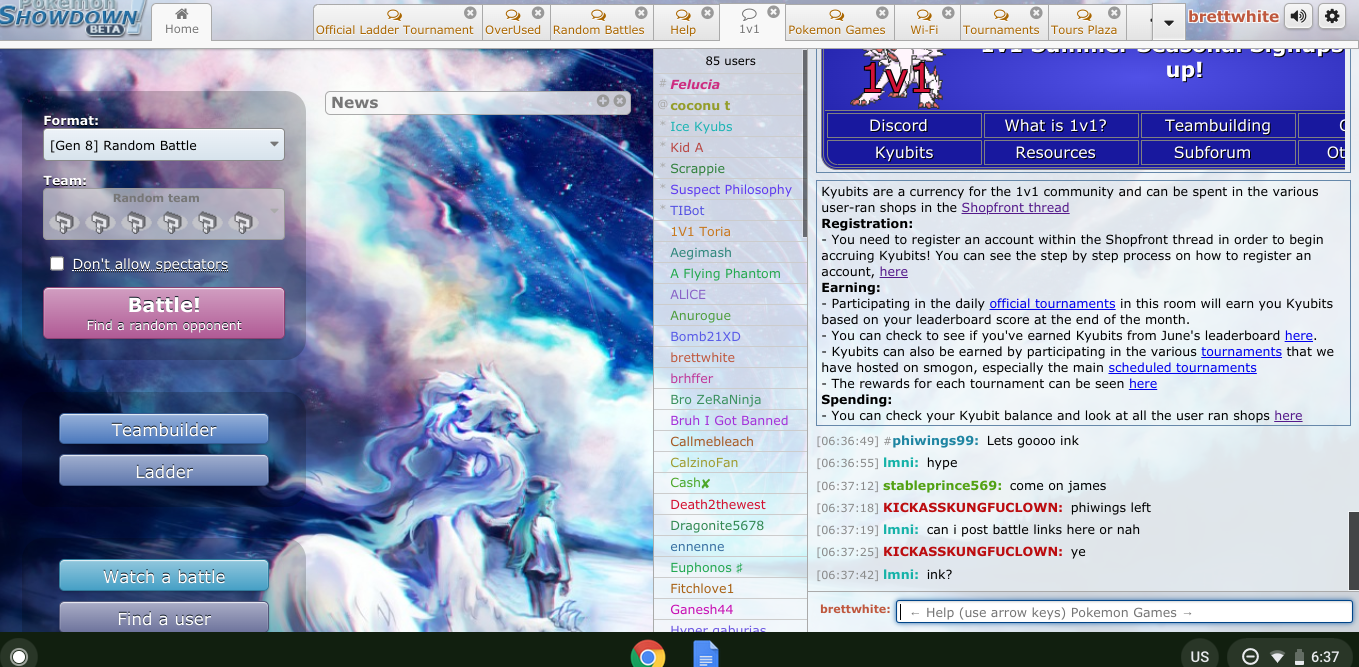1359x667 pixels.
Task: Switch to the OverUsed tab
Action: 513,22
